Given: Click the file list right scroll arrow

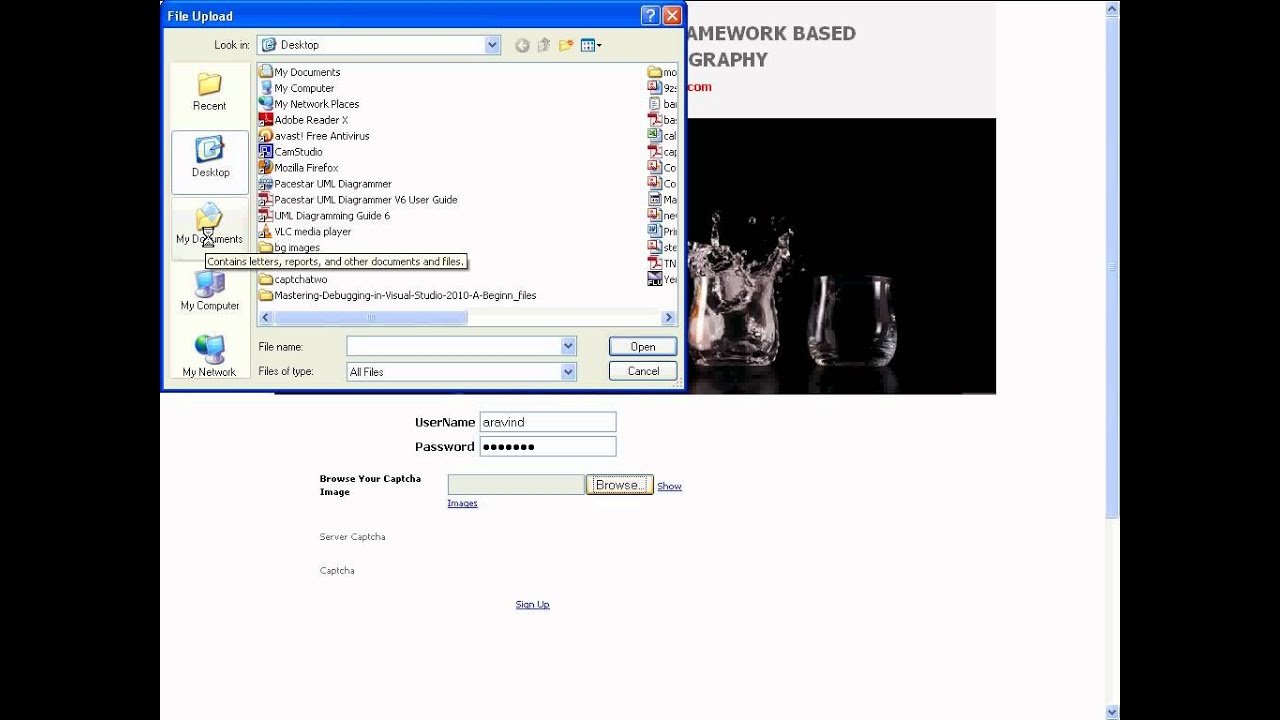Looking at the screenshot, I should (x=669, y=318).
